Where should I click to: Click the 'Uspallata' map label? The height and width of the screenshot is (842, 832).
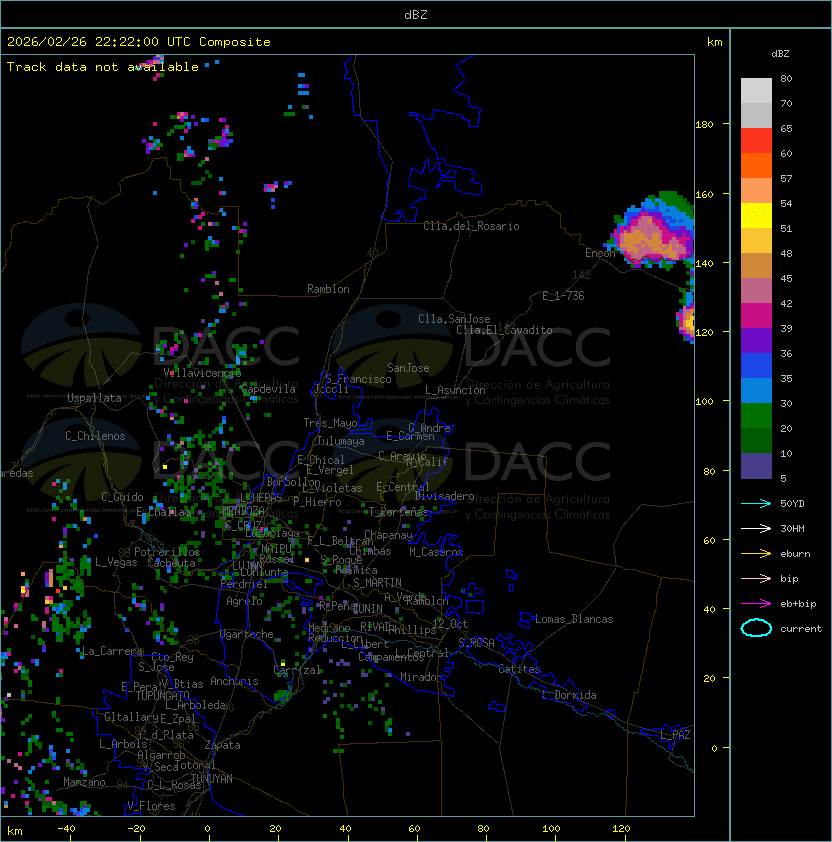(x=94, y=398)
